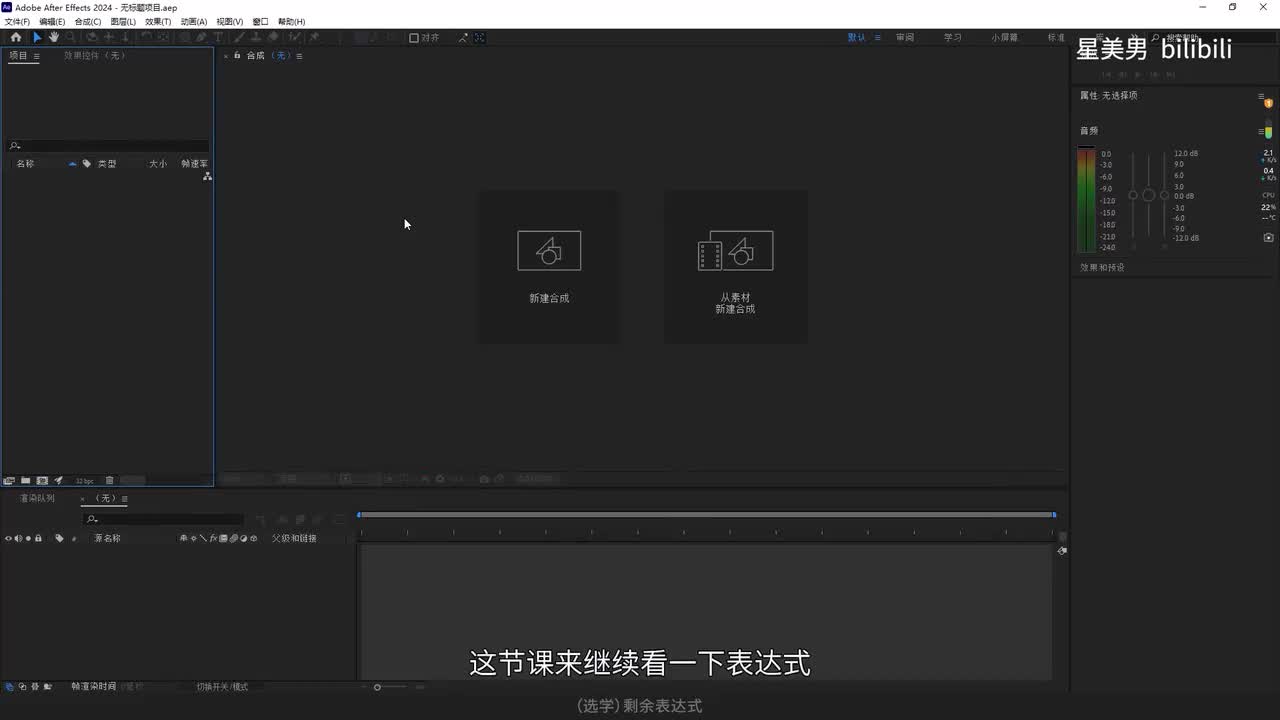Click Interpret Footage icon in Project panel
This screenshot has width=1280, height=720.
[9, 480]
